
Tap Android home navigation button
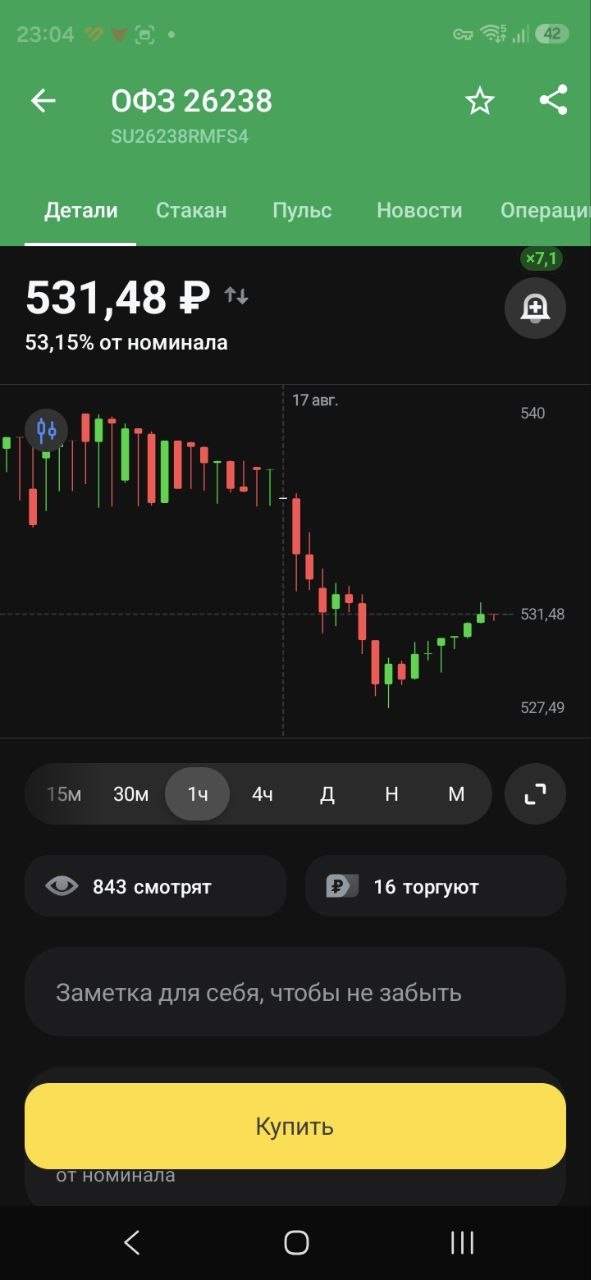click(296, 1242)
